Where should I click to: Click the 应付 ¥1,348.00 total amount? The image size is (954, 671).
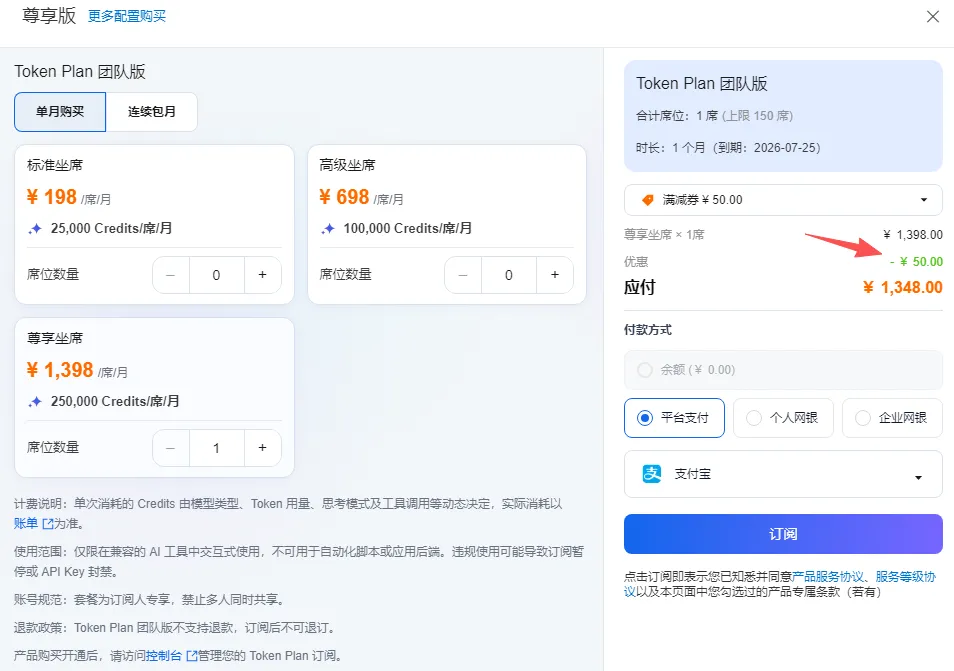pos(902,287)
